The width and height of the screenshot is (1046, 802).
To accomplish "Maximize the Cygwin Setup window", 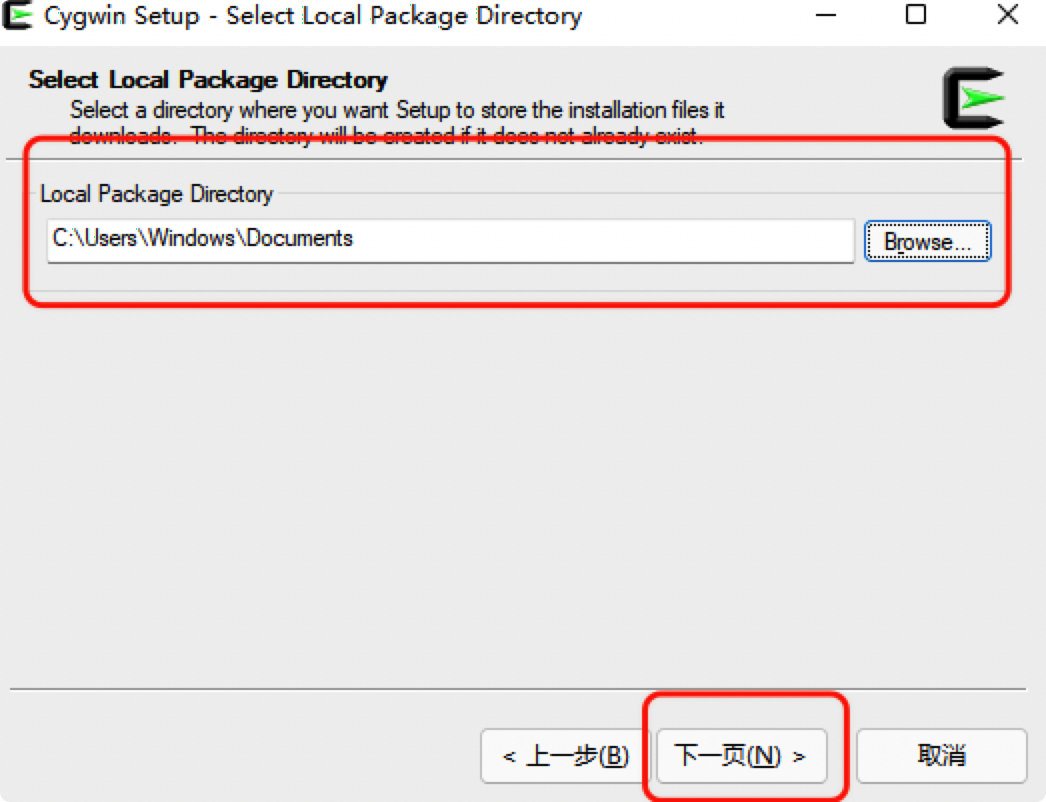I will pyautogui.click(x=915, y=15).
